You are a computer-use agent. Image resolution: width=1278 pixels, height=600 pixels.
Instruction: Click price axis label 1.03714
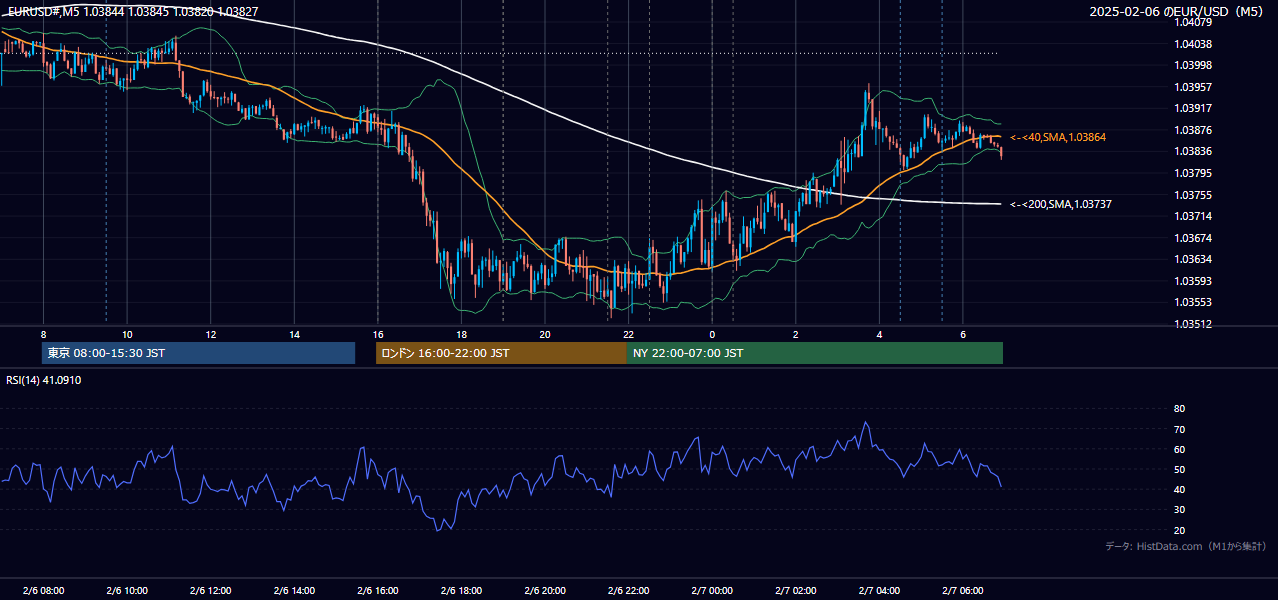pos(1194,216)
